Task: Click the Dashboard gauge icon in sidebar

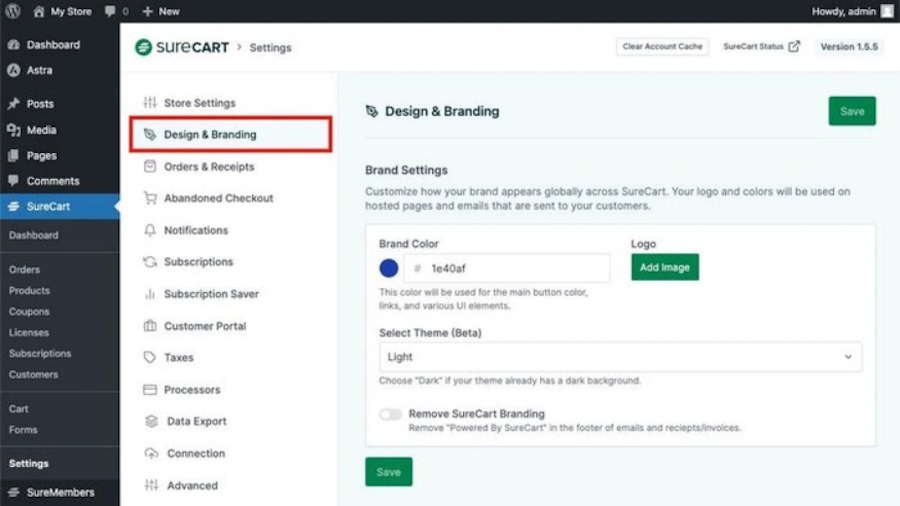Action: tap(14, 45)
